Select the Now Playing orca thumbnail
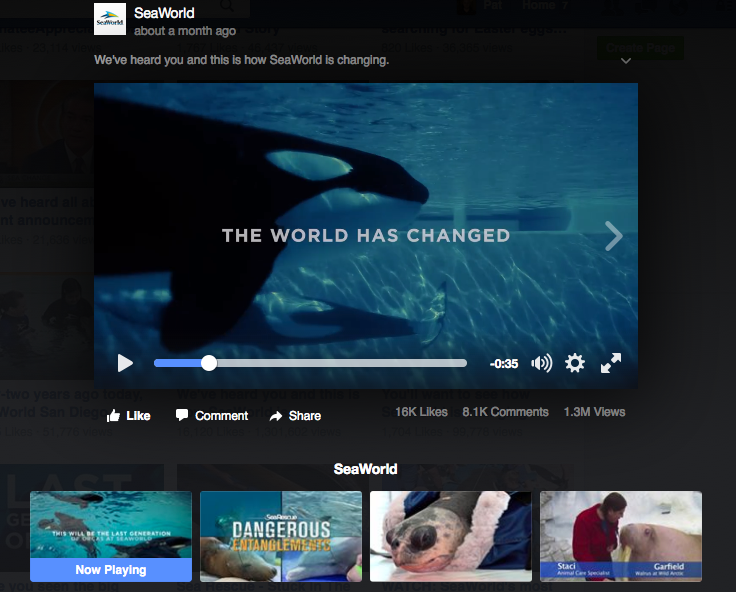 point(111,536)
